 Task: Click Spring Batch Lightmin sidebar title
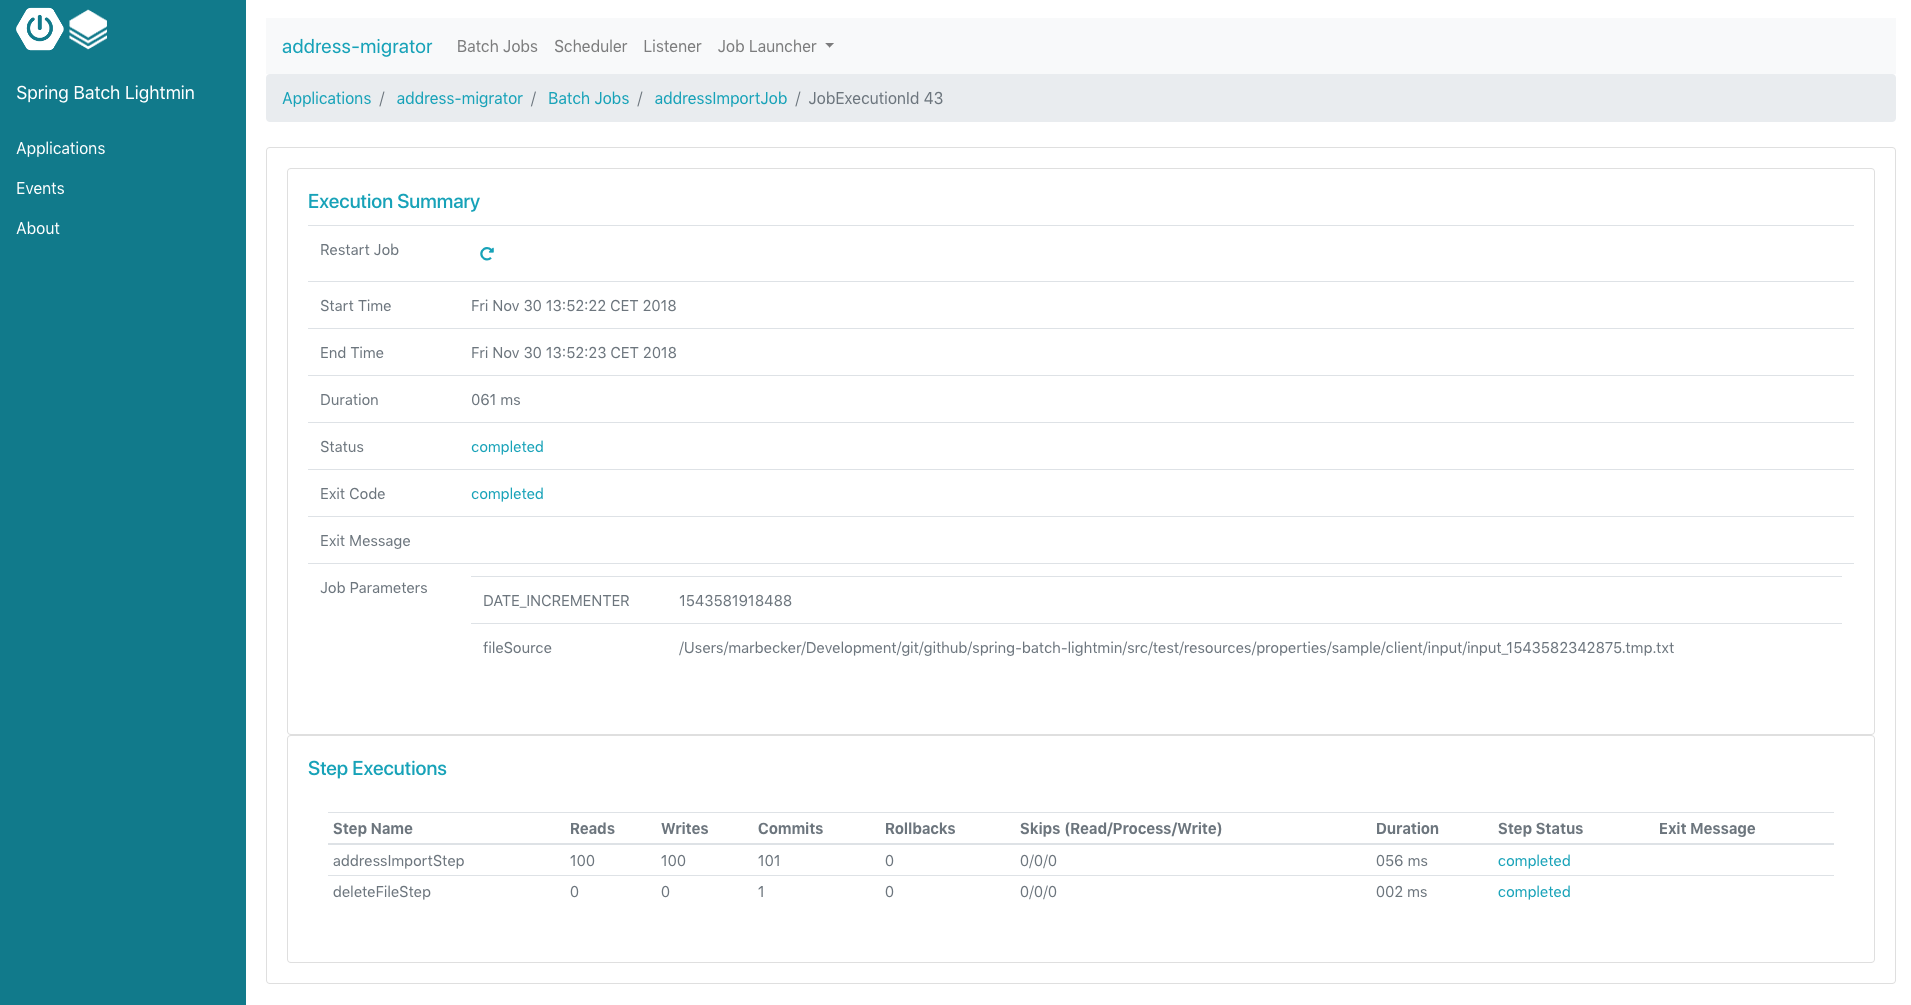point(105,93)
